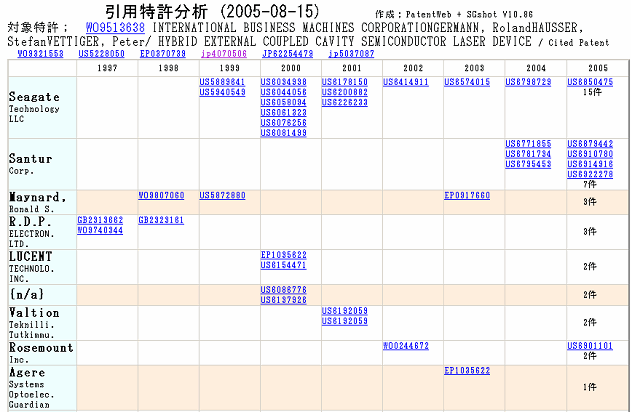This screenshot has height=412, width=631.
Task: Open Japanese patent jp4079506
Action: click(x=227, y=54)
